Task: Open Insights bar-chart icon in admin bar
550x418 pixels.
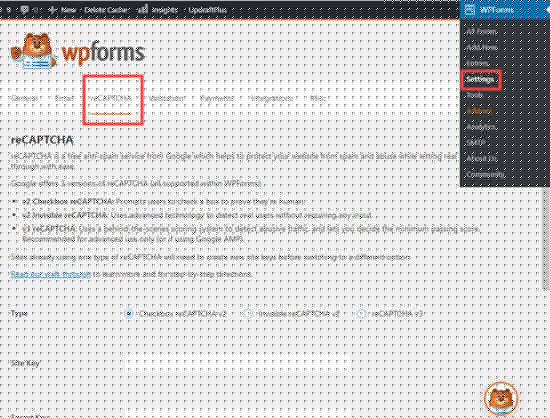Action: [x=142, y=10]
